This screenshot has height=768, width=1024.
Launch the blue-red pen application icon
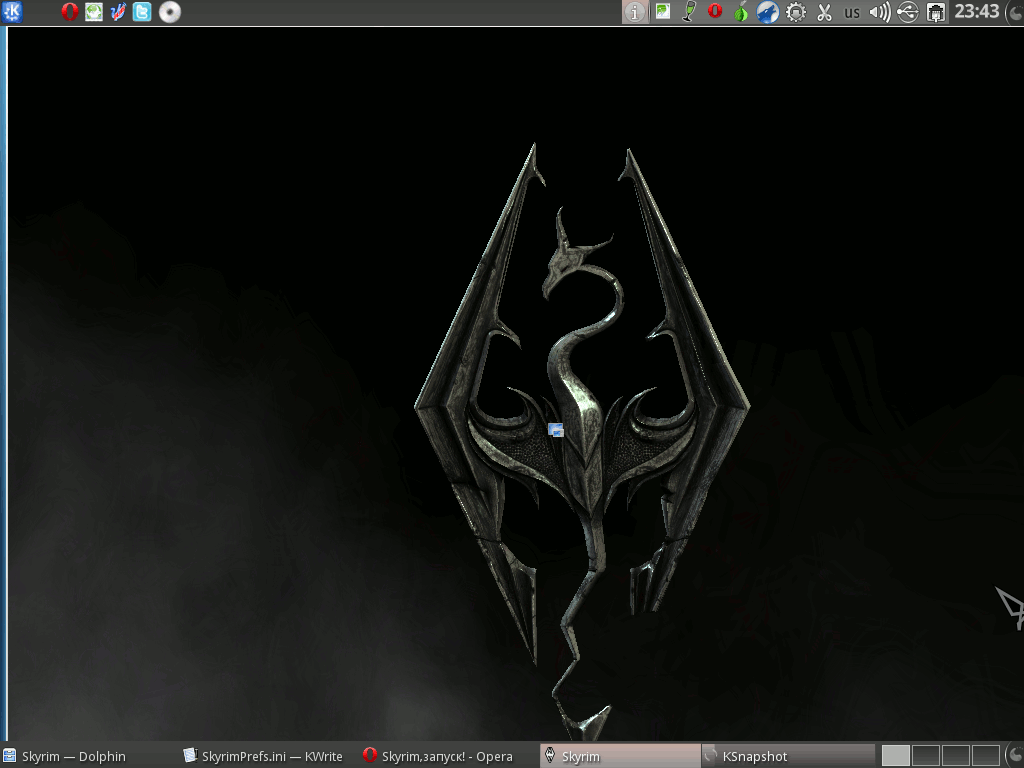click(118, 12)
